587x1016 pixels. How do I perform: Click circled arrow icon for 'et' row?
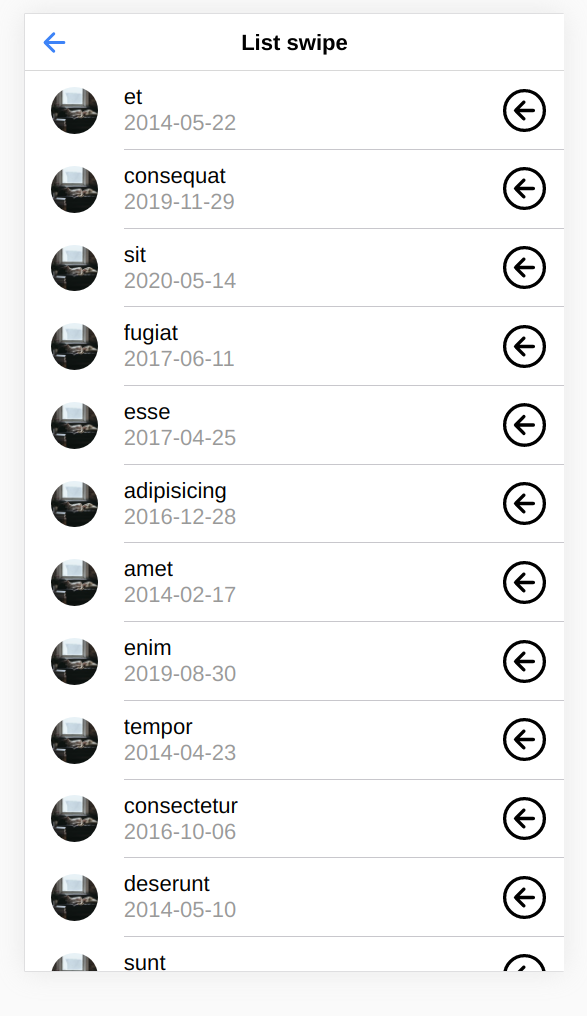(x=524, y=110)
